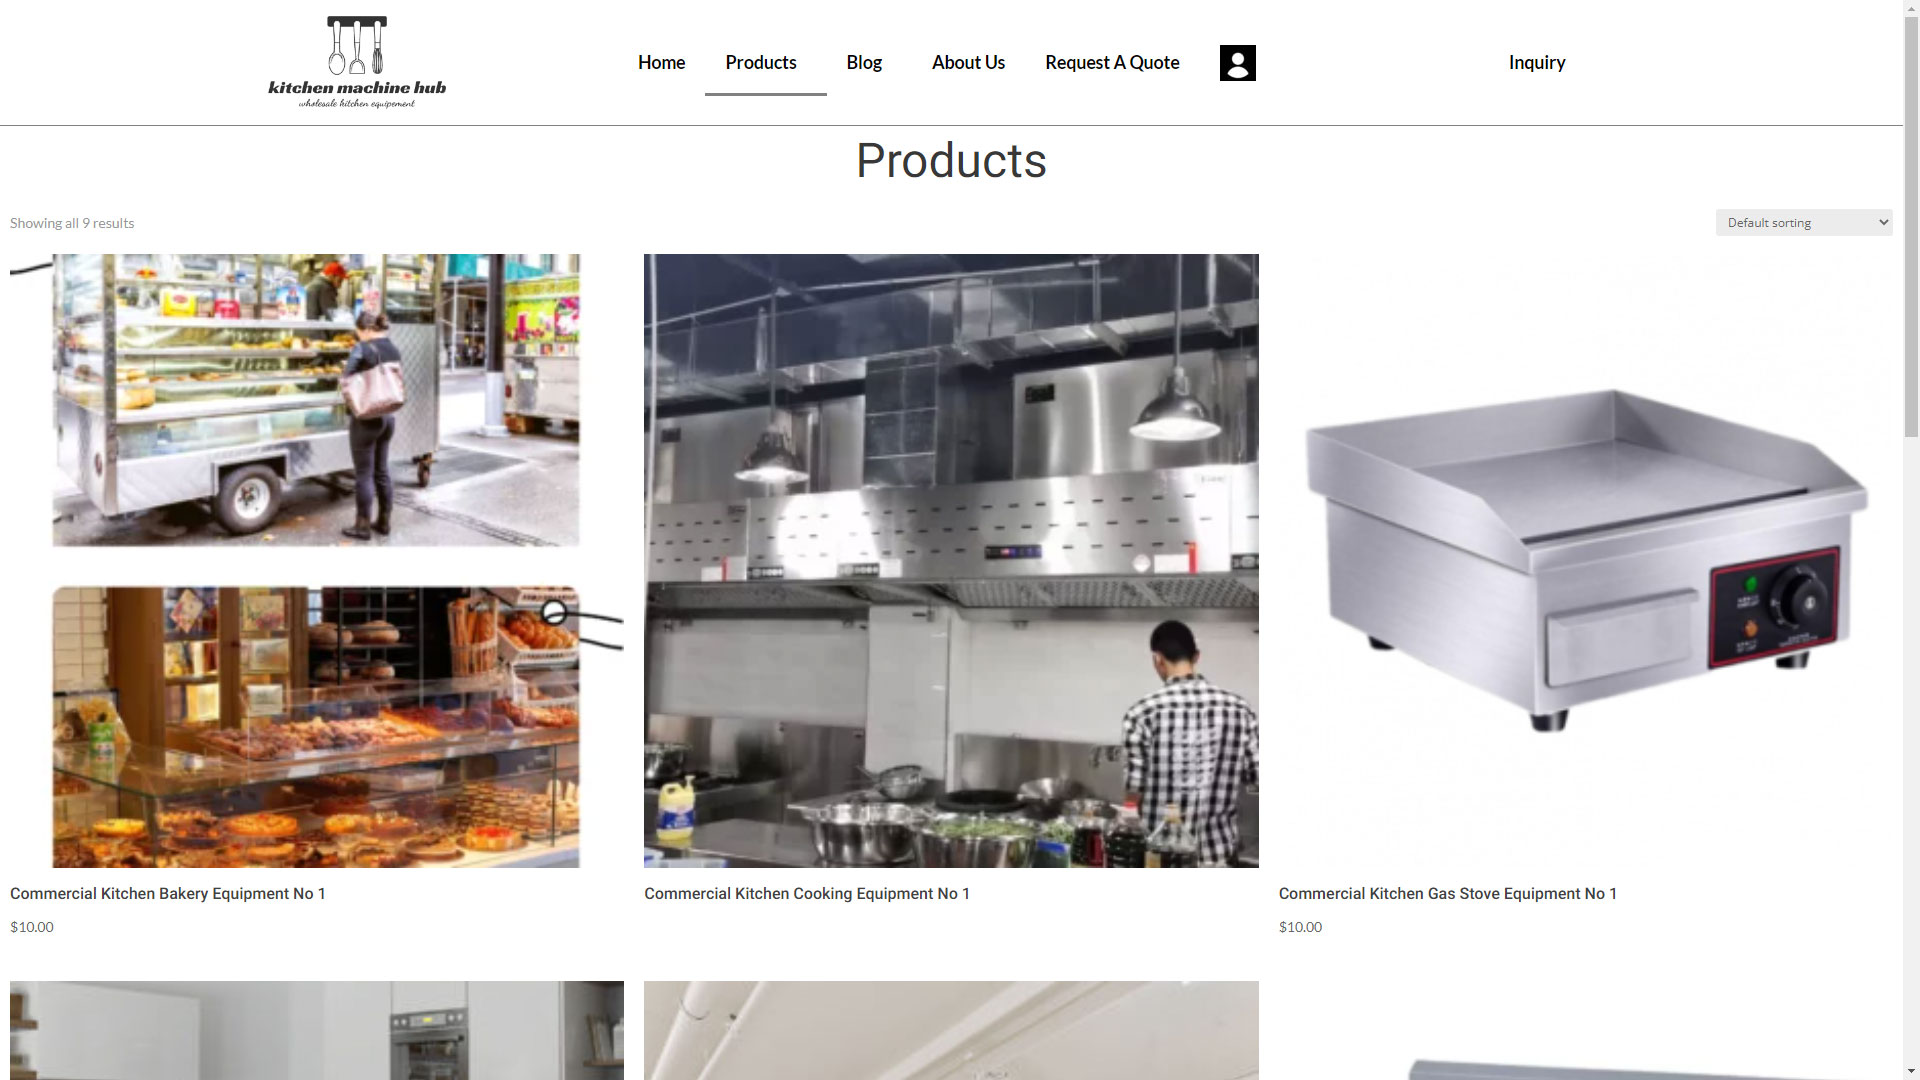Click the scrollbar down arrow

point(1911,1072)
